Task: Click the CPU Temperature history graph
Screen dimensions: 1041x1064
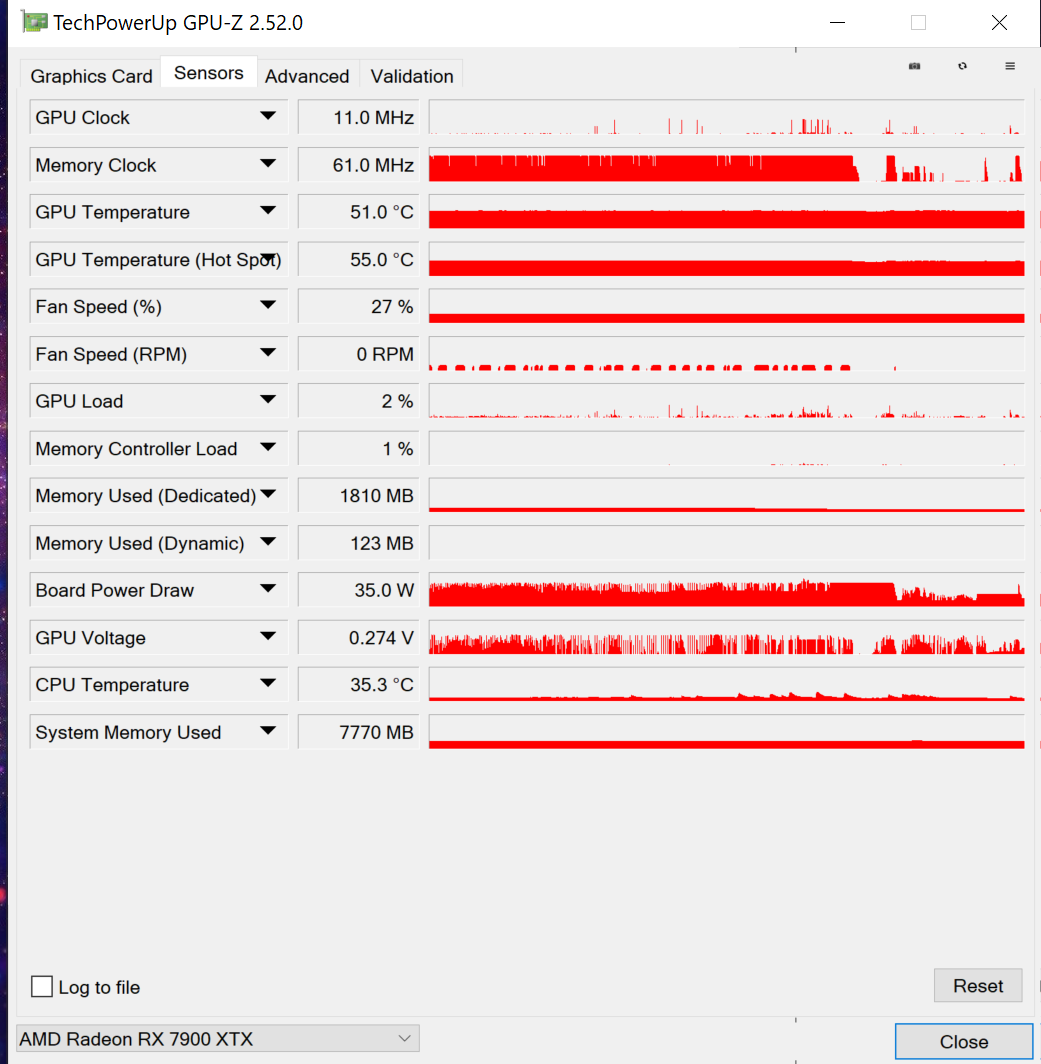Action: (727, 684)
